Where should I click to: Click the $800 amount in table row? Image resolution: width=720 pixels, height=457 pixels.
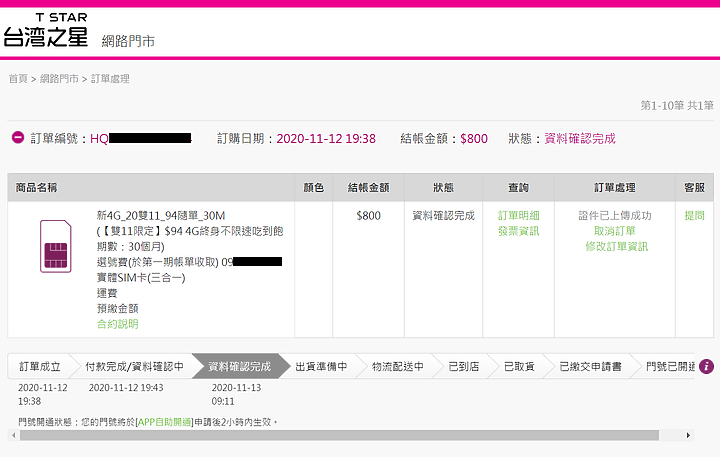pyautogui.click(x=368, y=215)
